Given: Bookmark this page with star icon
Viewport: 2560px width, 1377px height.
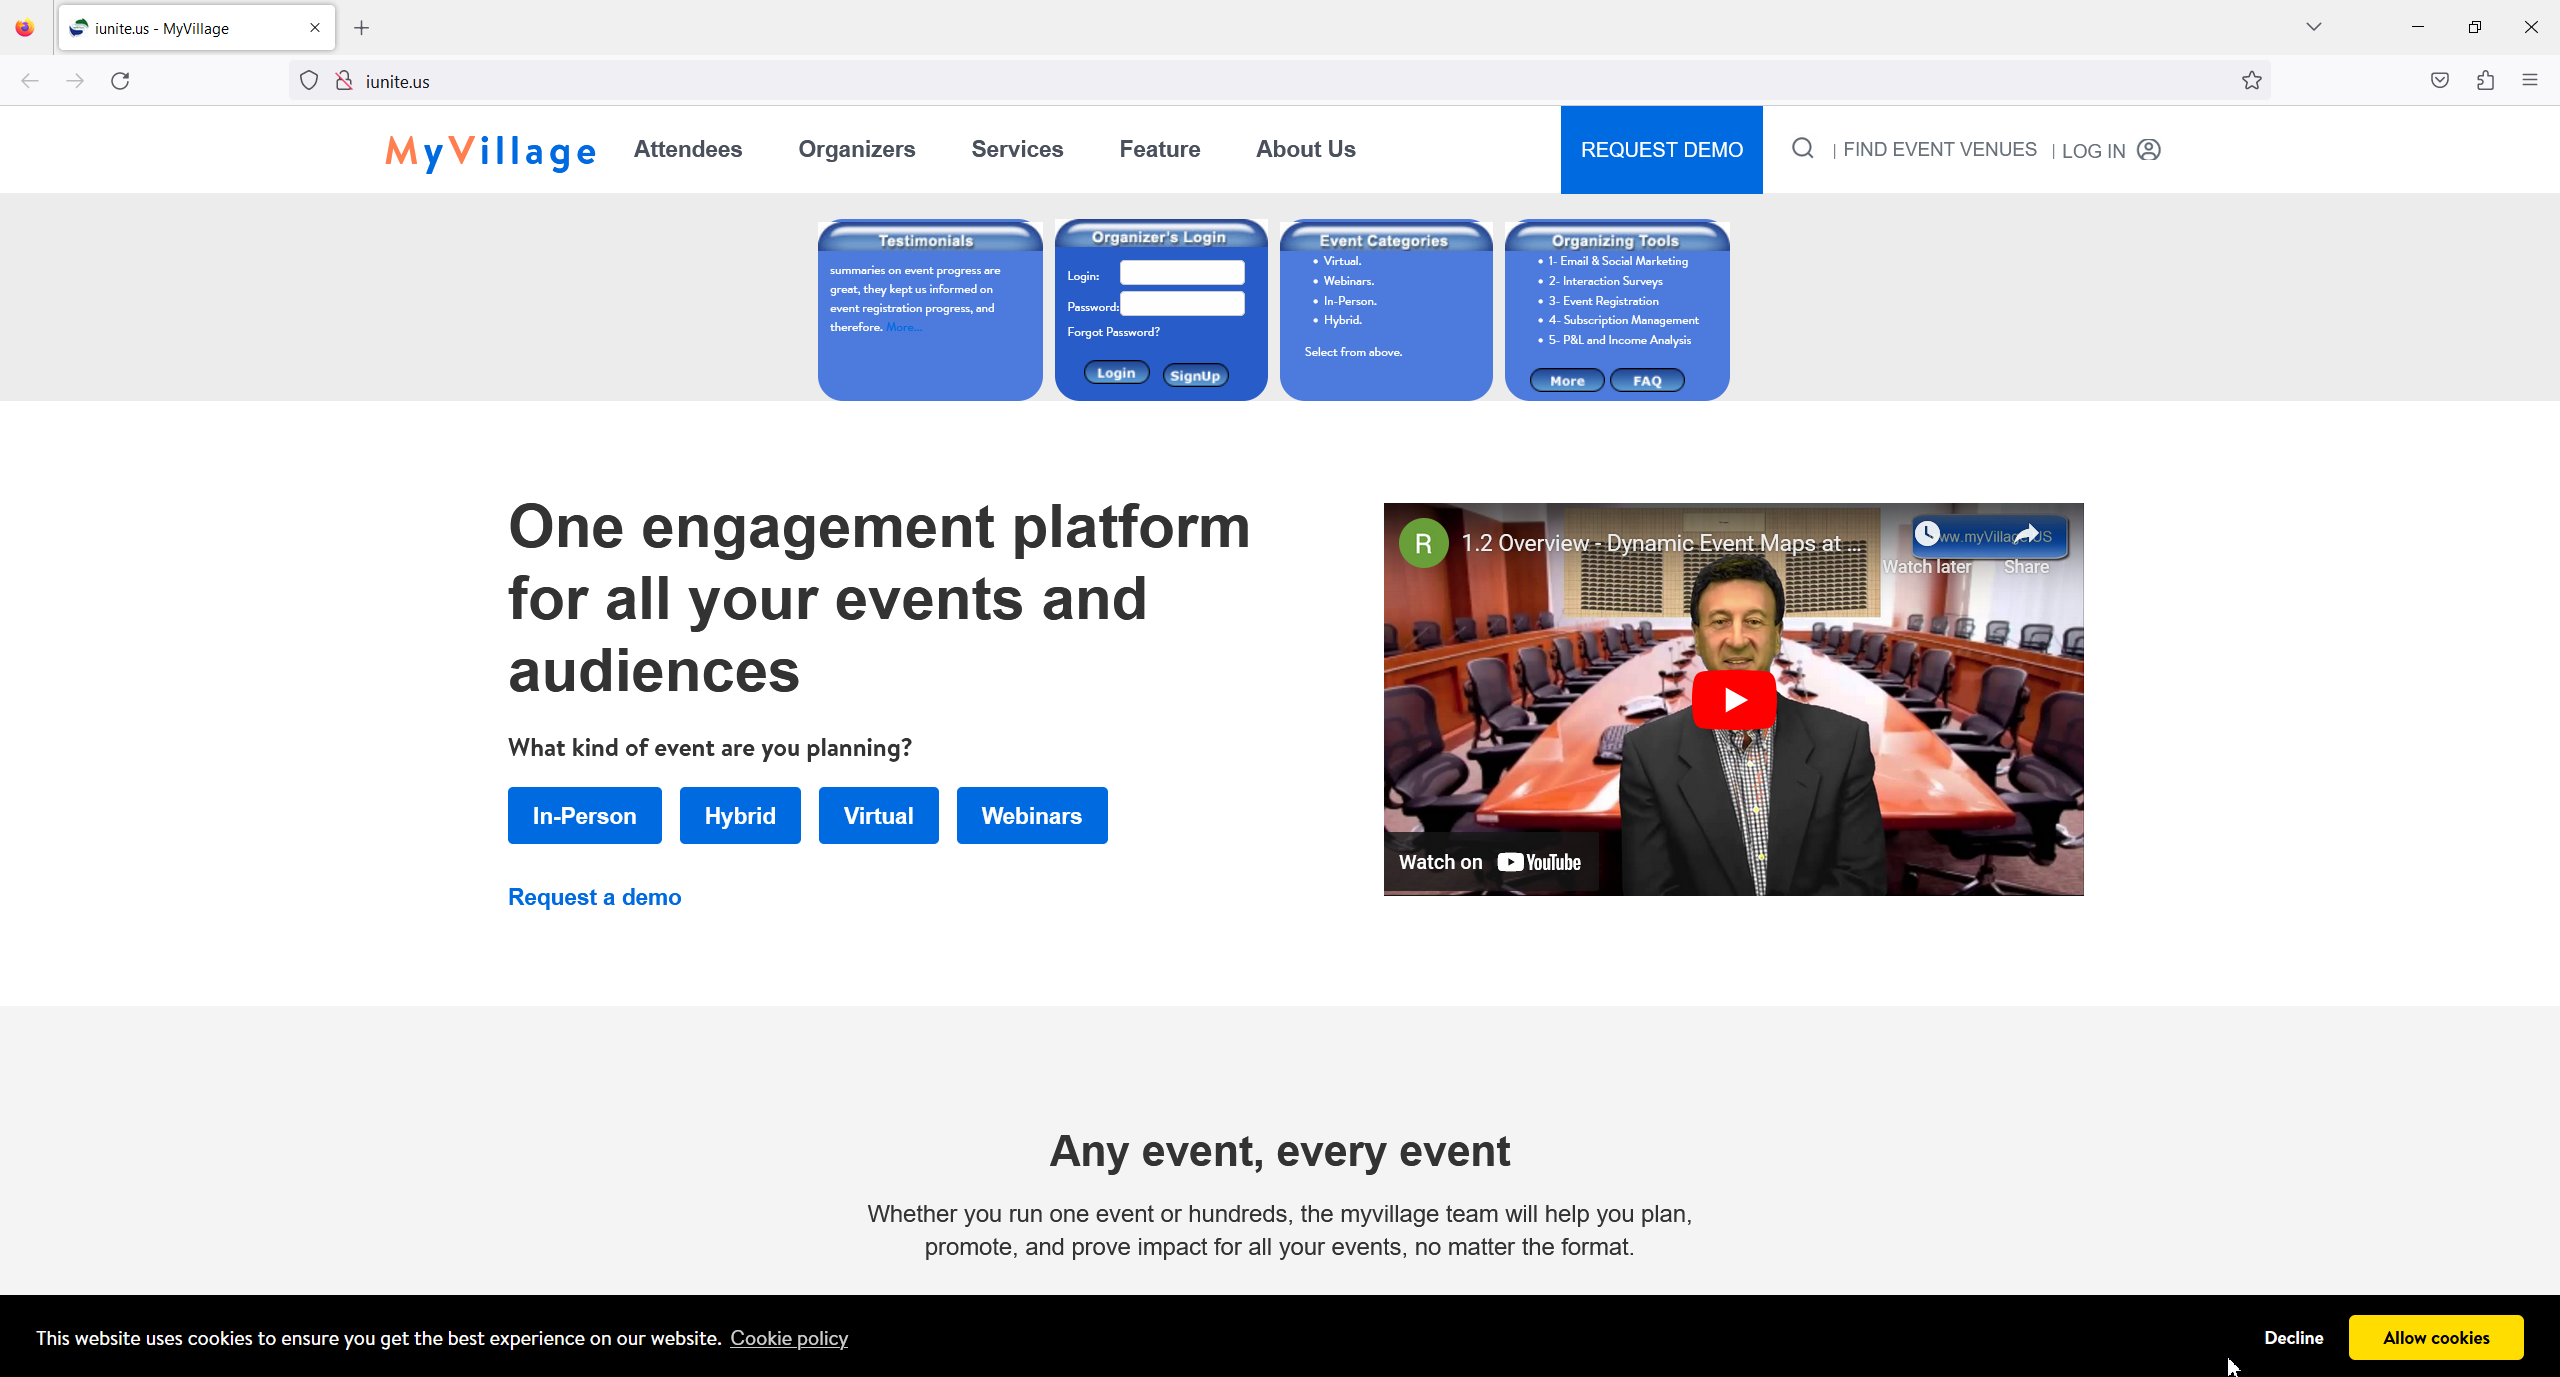Looking at the screenshot, I should tap(2251, 81).
